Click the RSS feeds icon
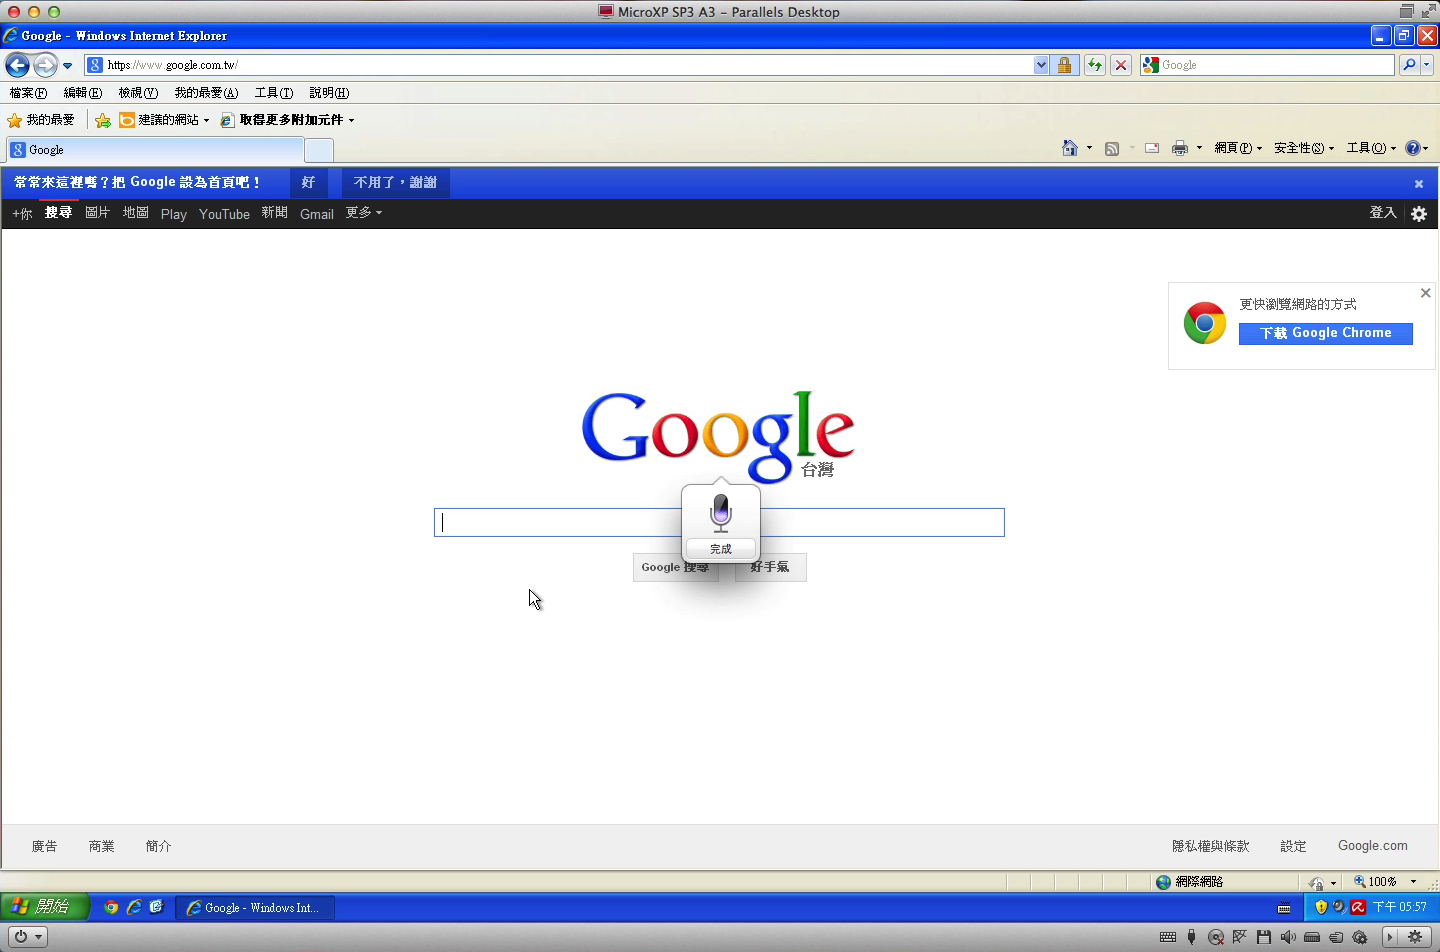Image resolution: width=1440 pixels, height=952 pixels. (1112, 148)
